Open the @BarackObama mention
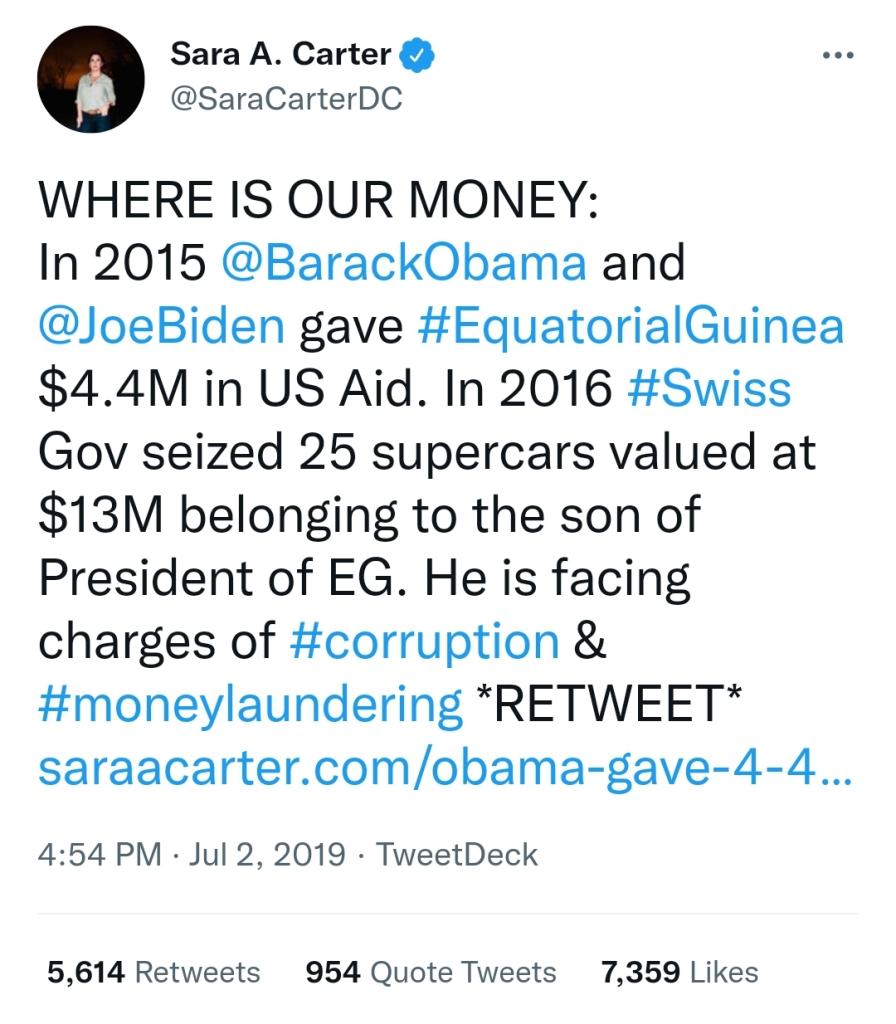The width and height of the screenshot is (896, 1024). 401,263
